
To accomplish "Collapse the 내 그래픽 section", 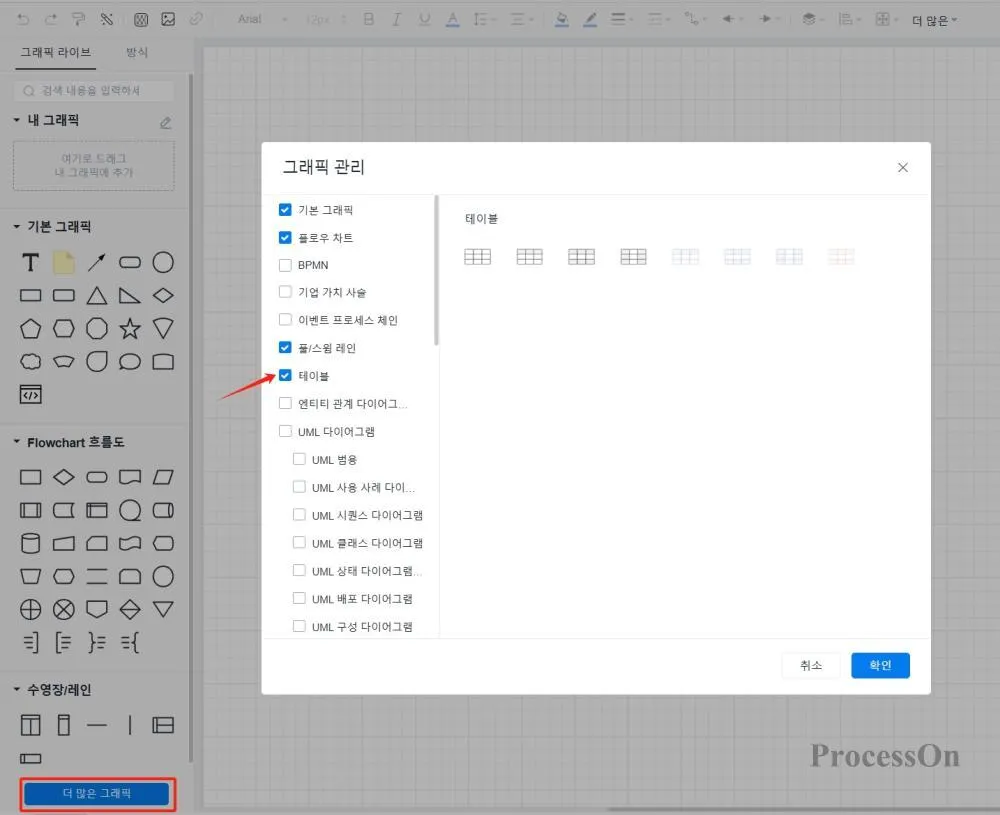I will tap(17, 120).
